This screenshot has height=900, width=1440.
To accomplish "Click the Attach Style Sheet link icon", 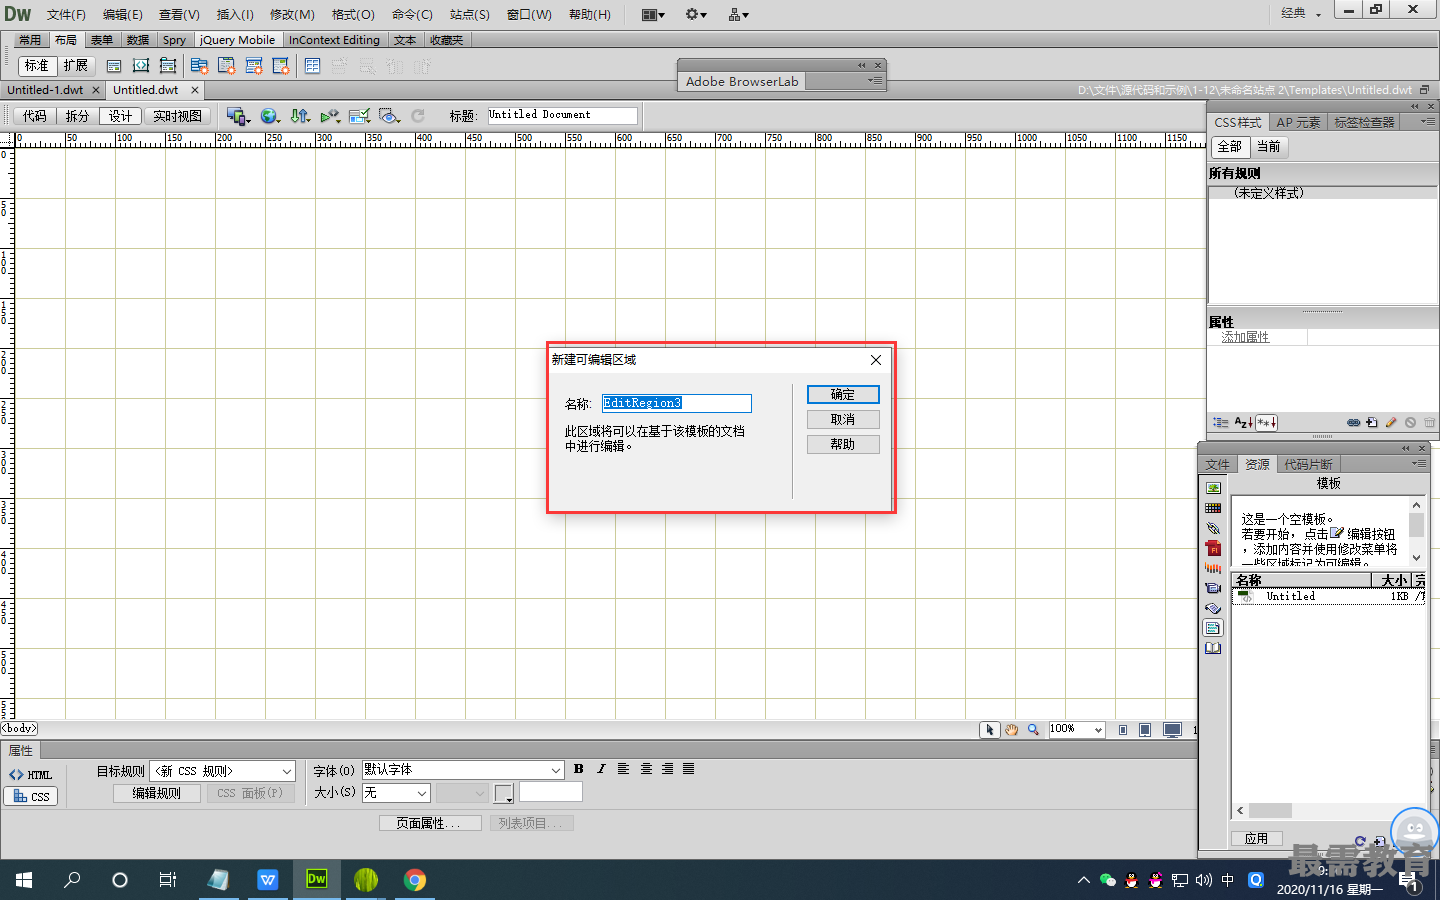I will point(1353,423).
